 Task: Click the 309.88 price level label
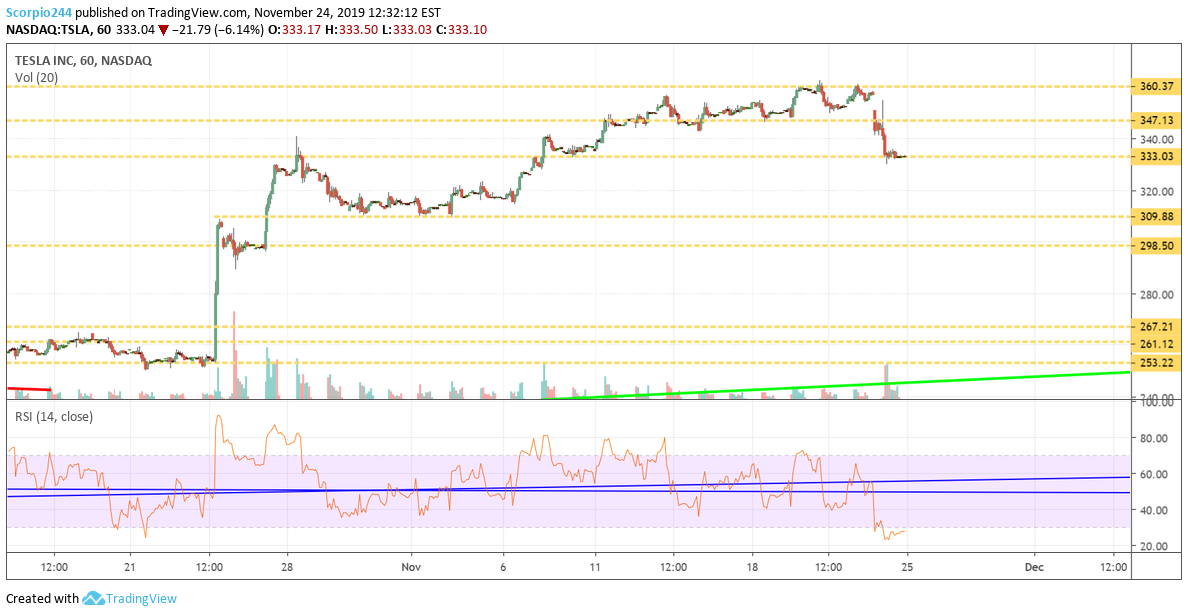(x=1156, y=217)
